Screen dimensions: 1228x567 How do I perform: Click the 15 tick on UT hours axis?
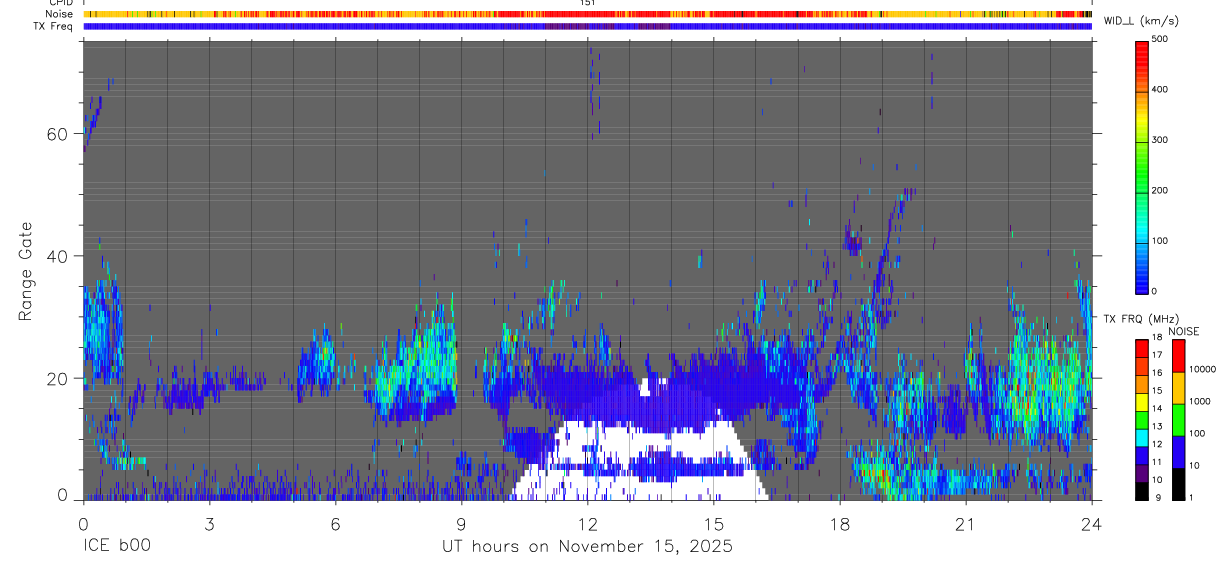(714, 524)
